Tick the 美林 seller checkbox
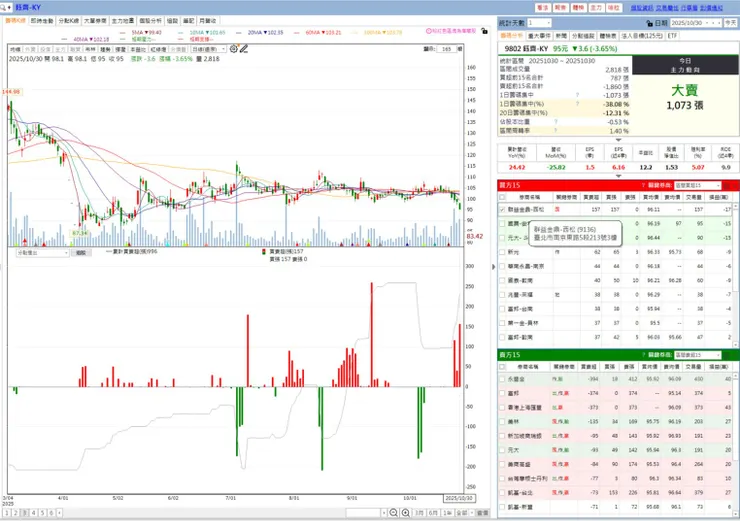 [502, 421]
